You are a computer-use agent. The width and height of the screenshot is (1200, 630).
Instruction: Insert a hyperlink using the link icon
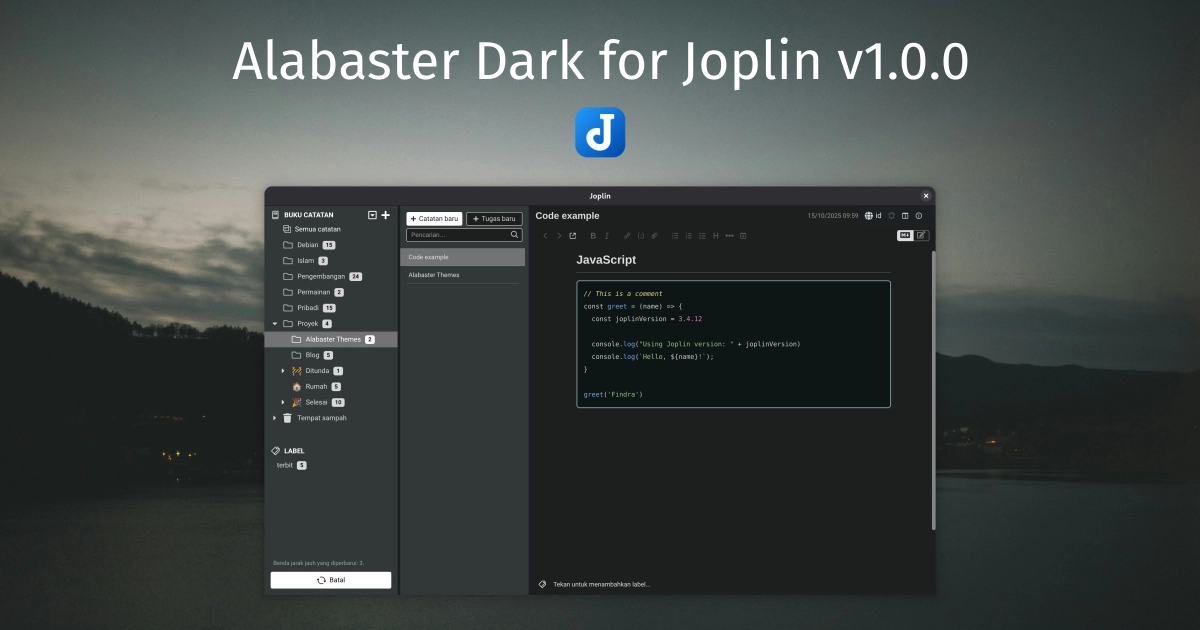625,235
